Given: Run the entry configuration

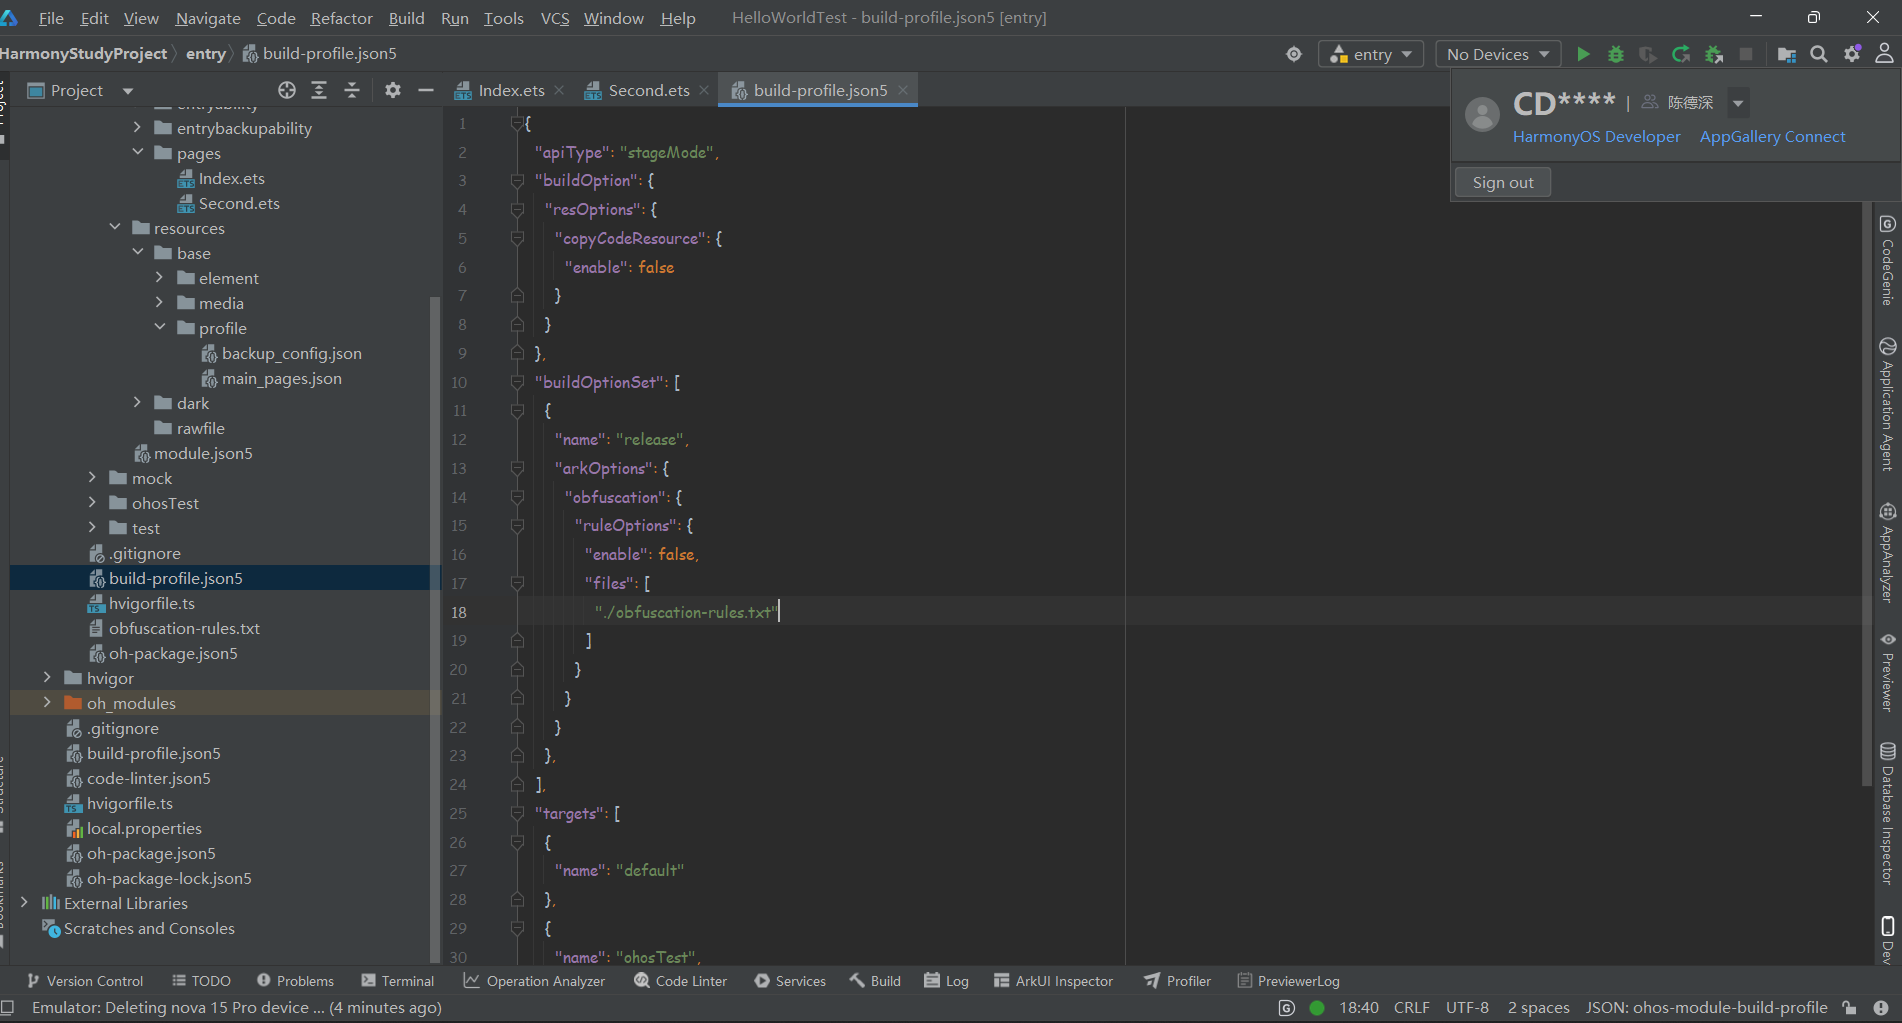Looking at the screenshot, I should tap(1583, 54).
